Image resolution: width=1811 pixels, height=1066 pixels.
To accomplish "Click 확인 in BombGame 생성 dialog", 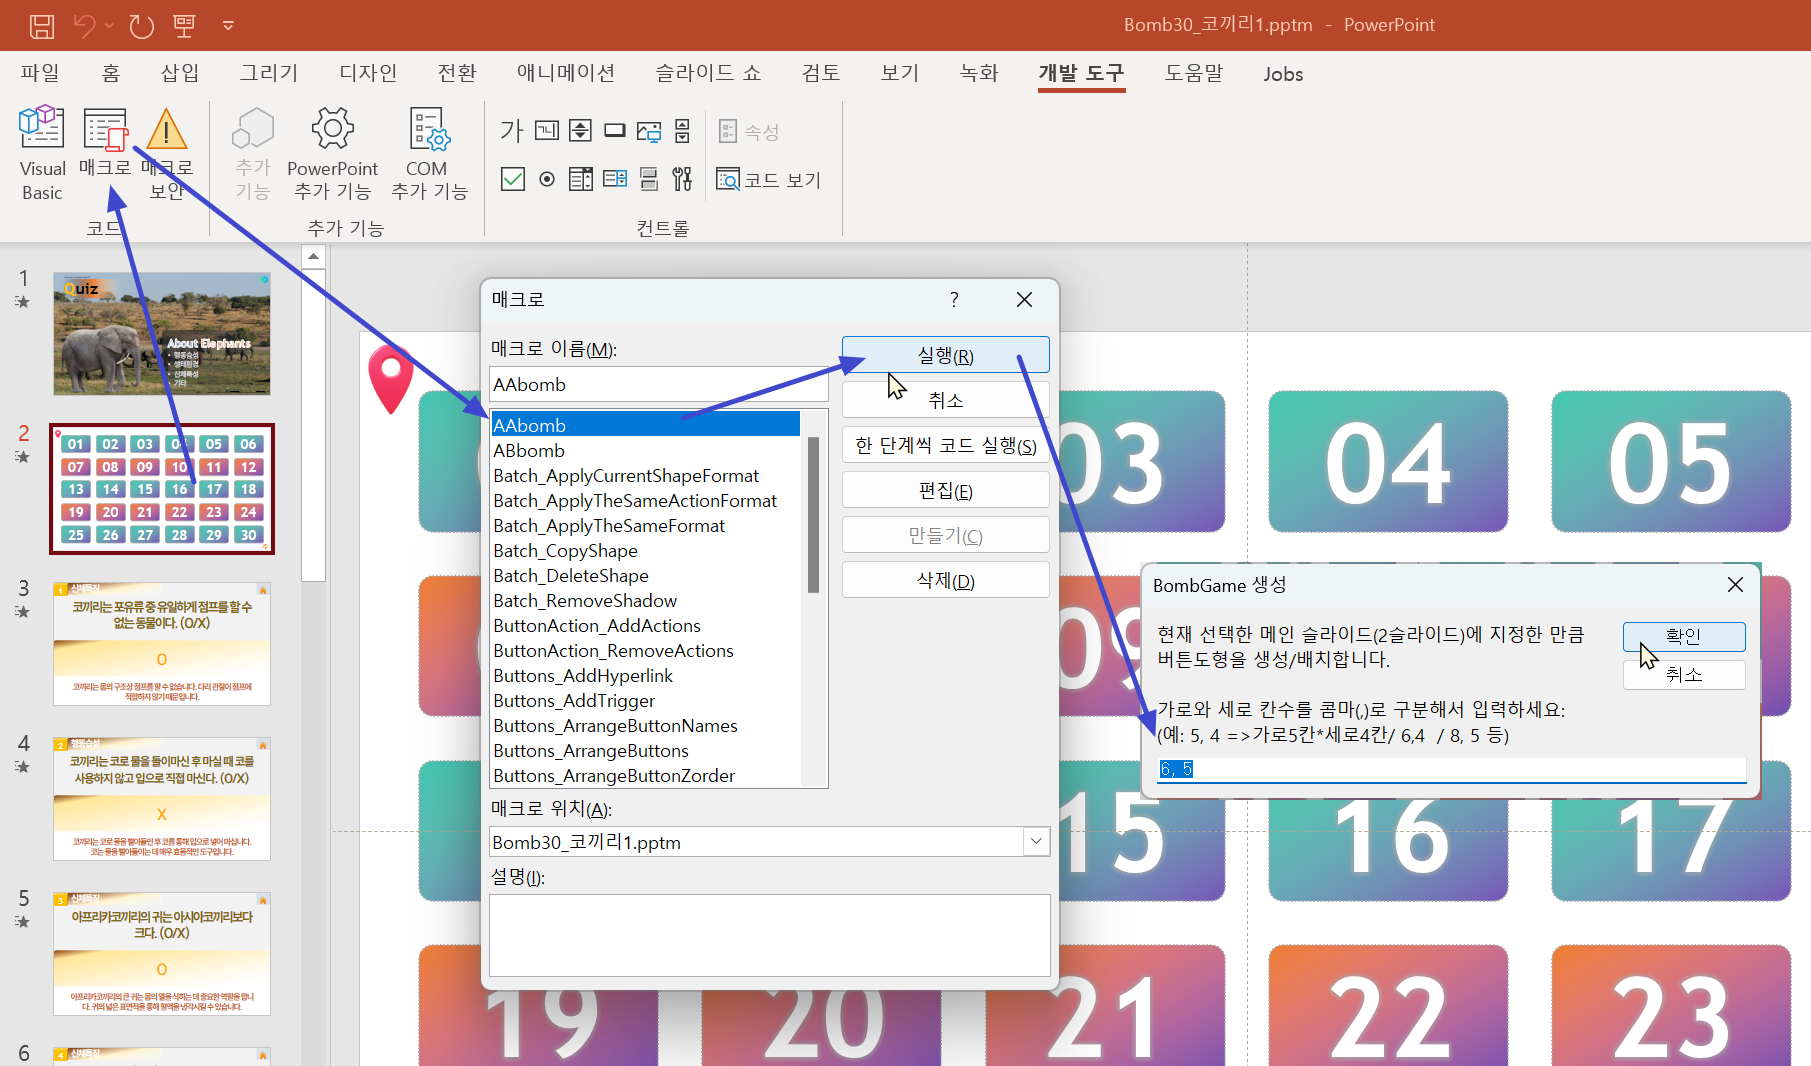I will [x=1684, y=636].
